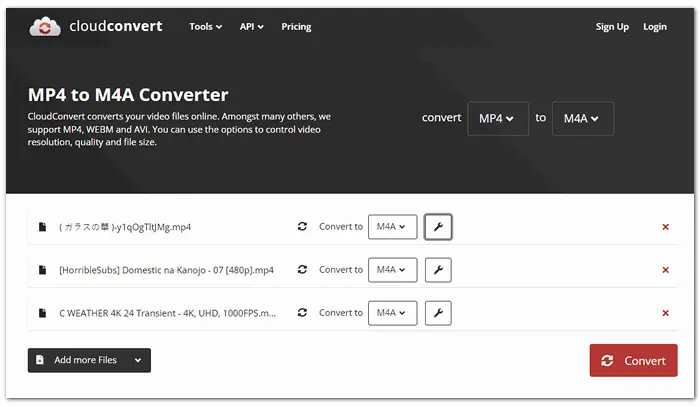Remove the Domestic na Kanojo file

pos(665,270)
